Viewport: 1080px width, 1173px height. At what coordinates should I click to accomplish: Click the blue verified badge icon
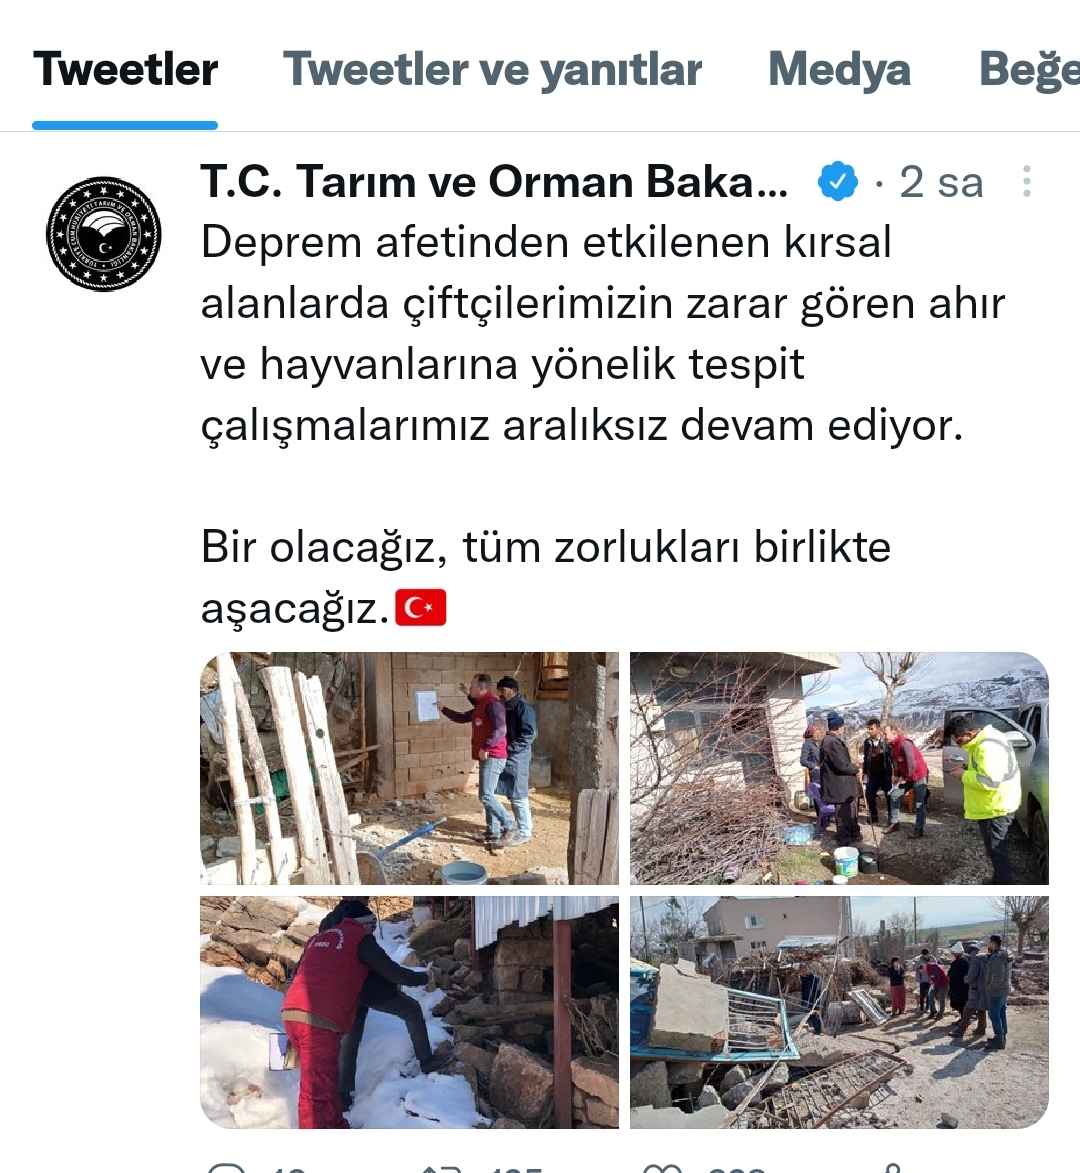(837, 182)
